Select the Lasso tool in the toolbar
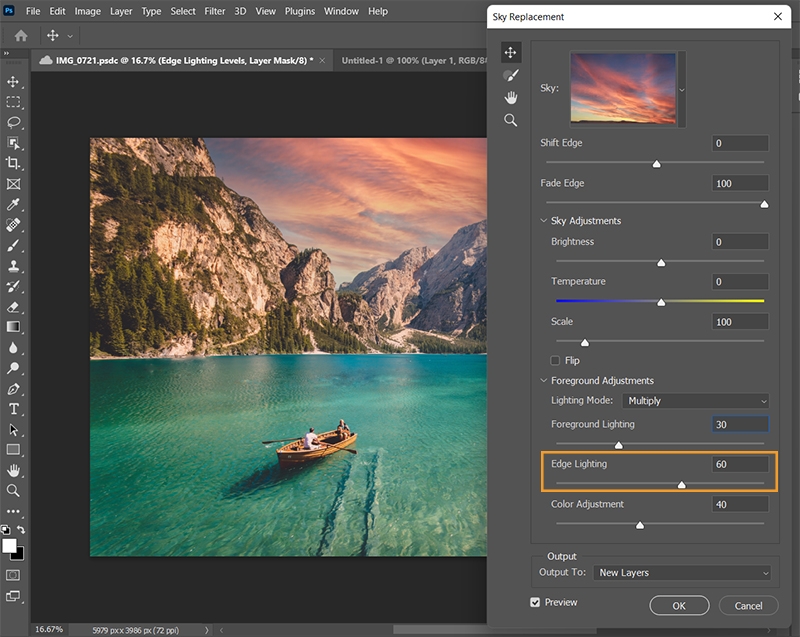Screen dimensions: 800x637 14,122
